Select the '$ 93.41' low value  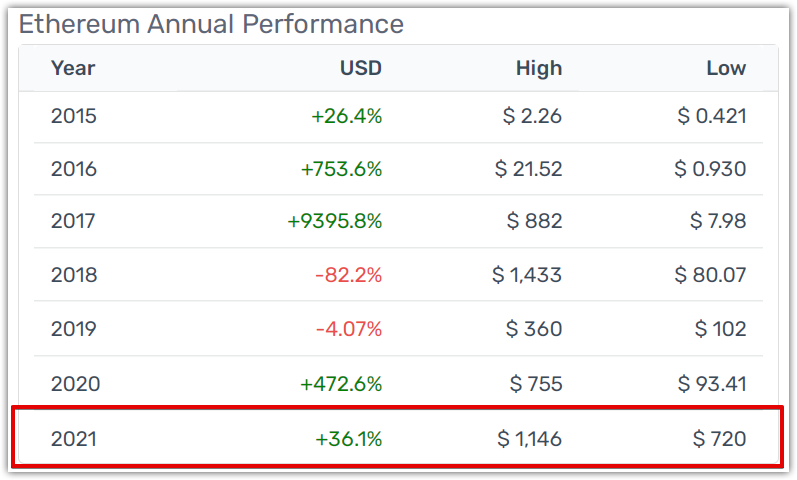(x=712, y=384)
